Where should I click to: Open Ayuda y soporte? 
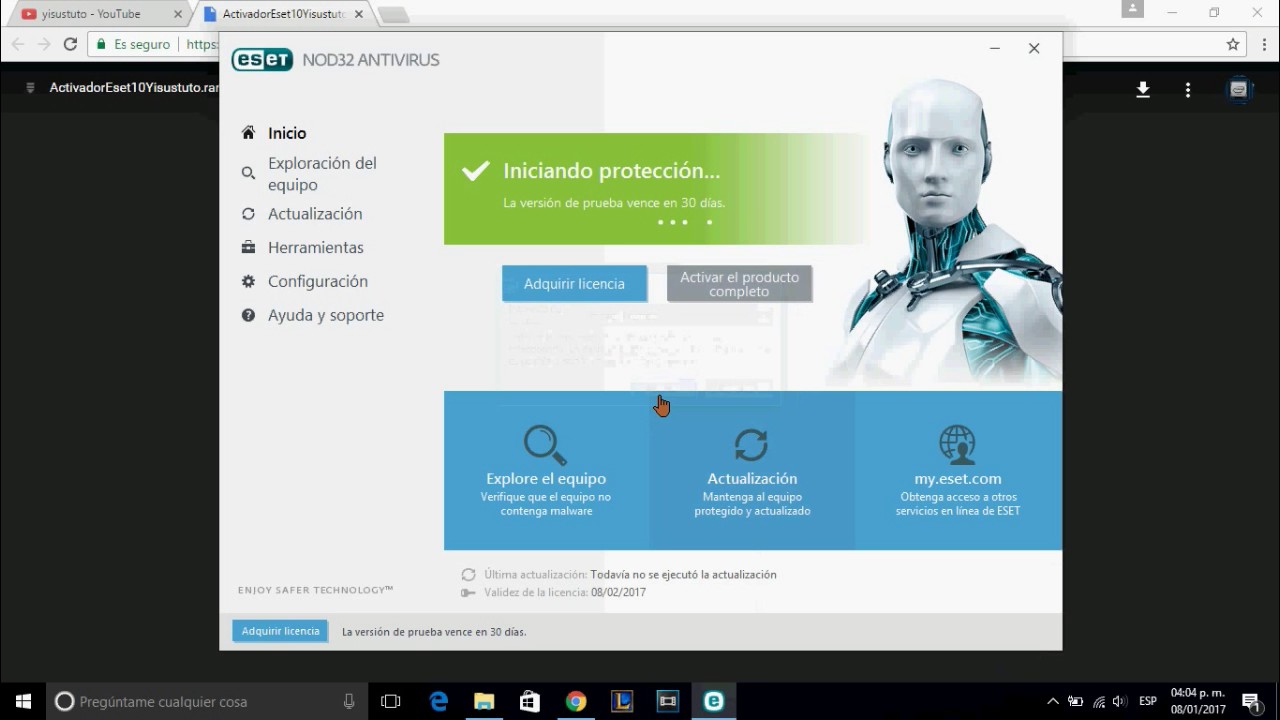pyautogui.click(x=325, y=316)
